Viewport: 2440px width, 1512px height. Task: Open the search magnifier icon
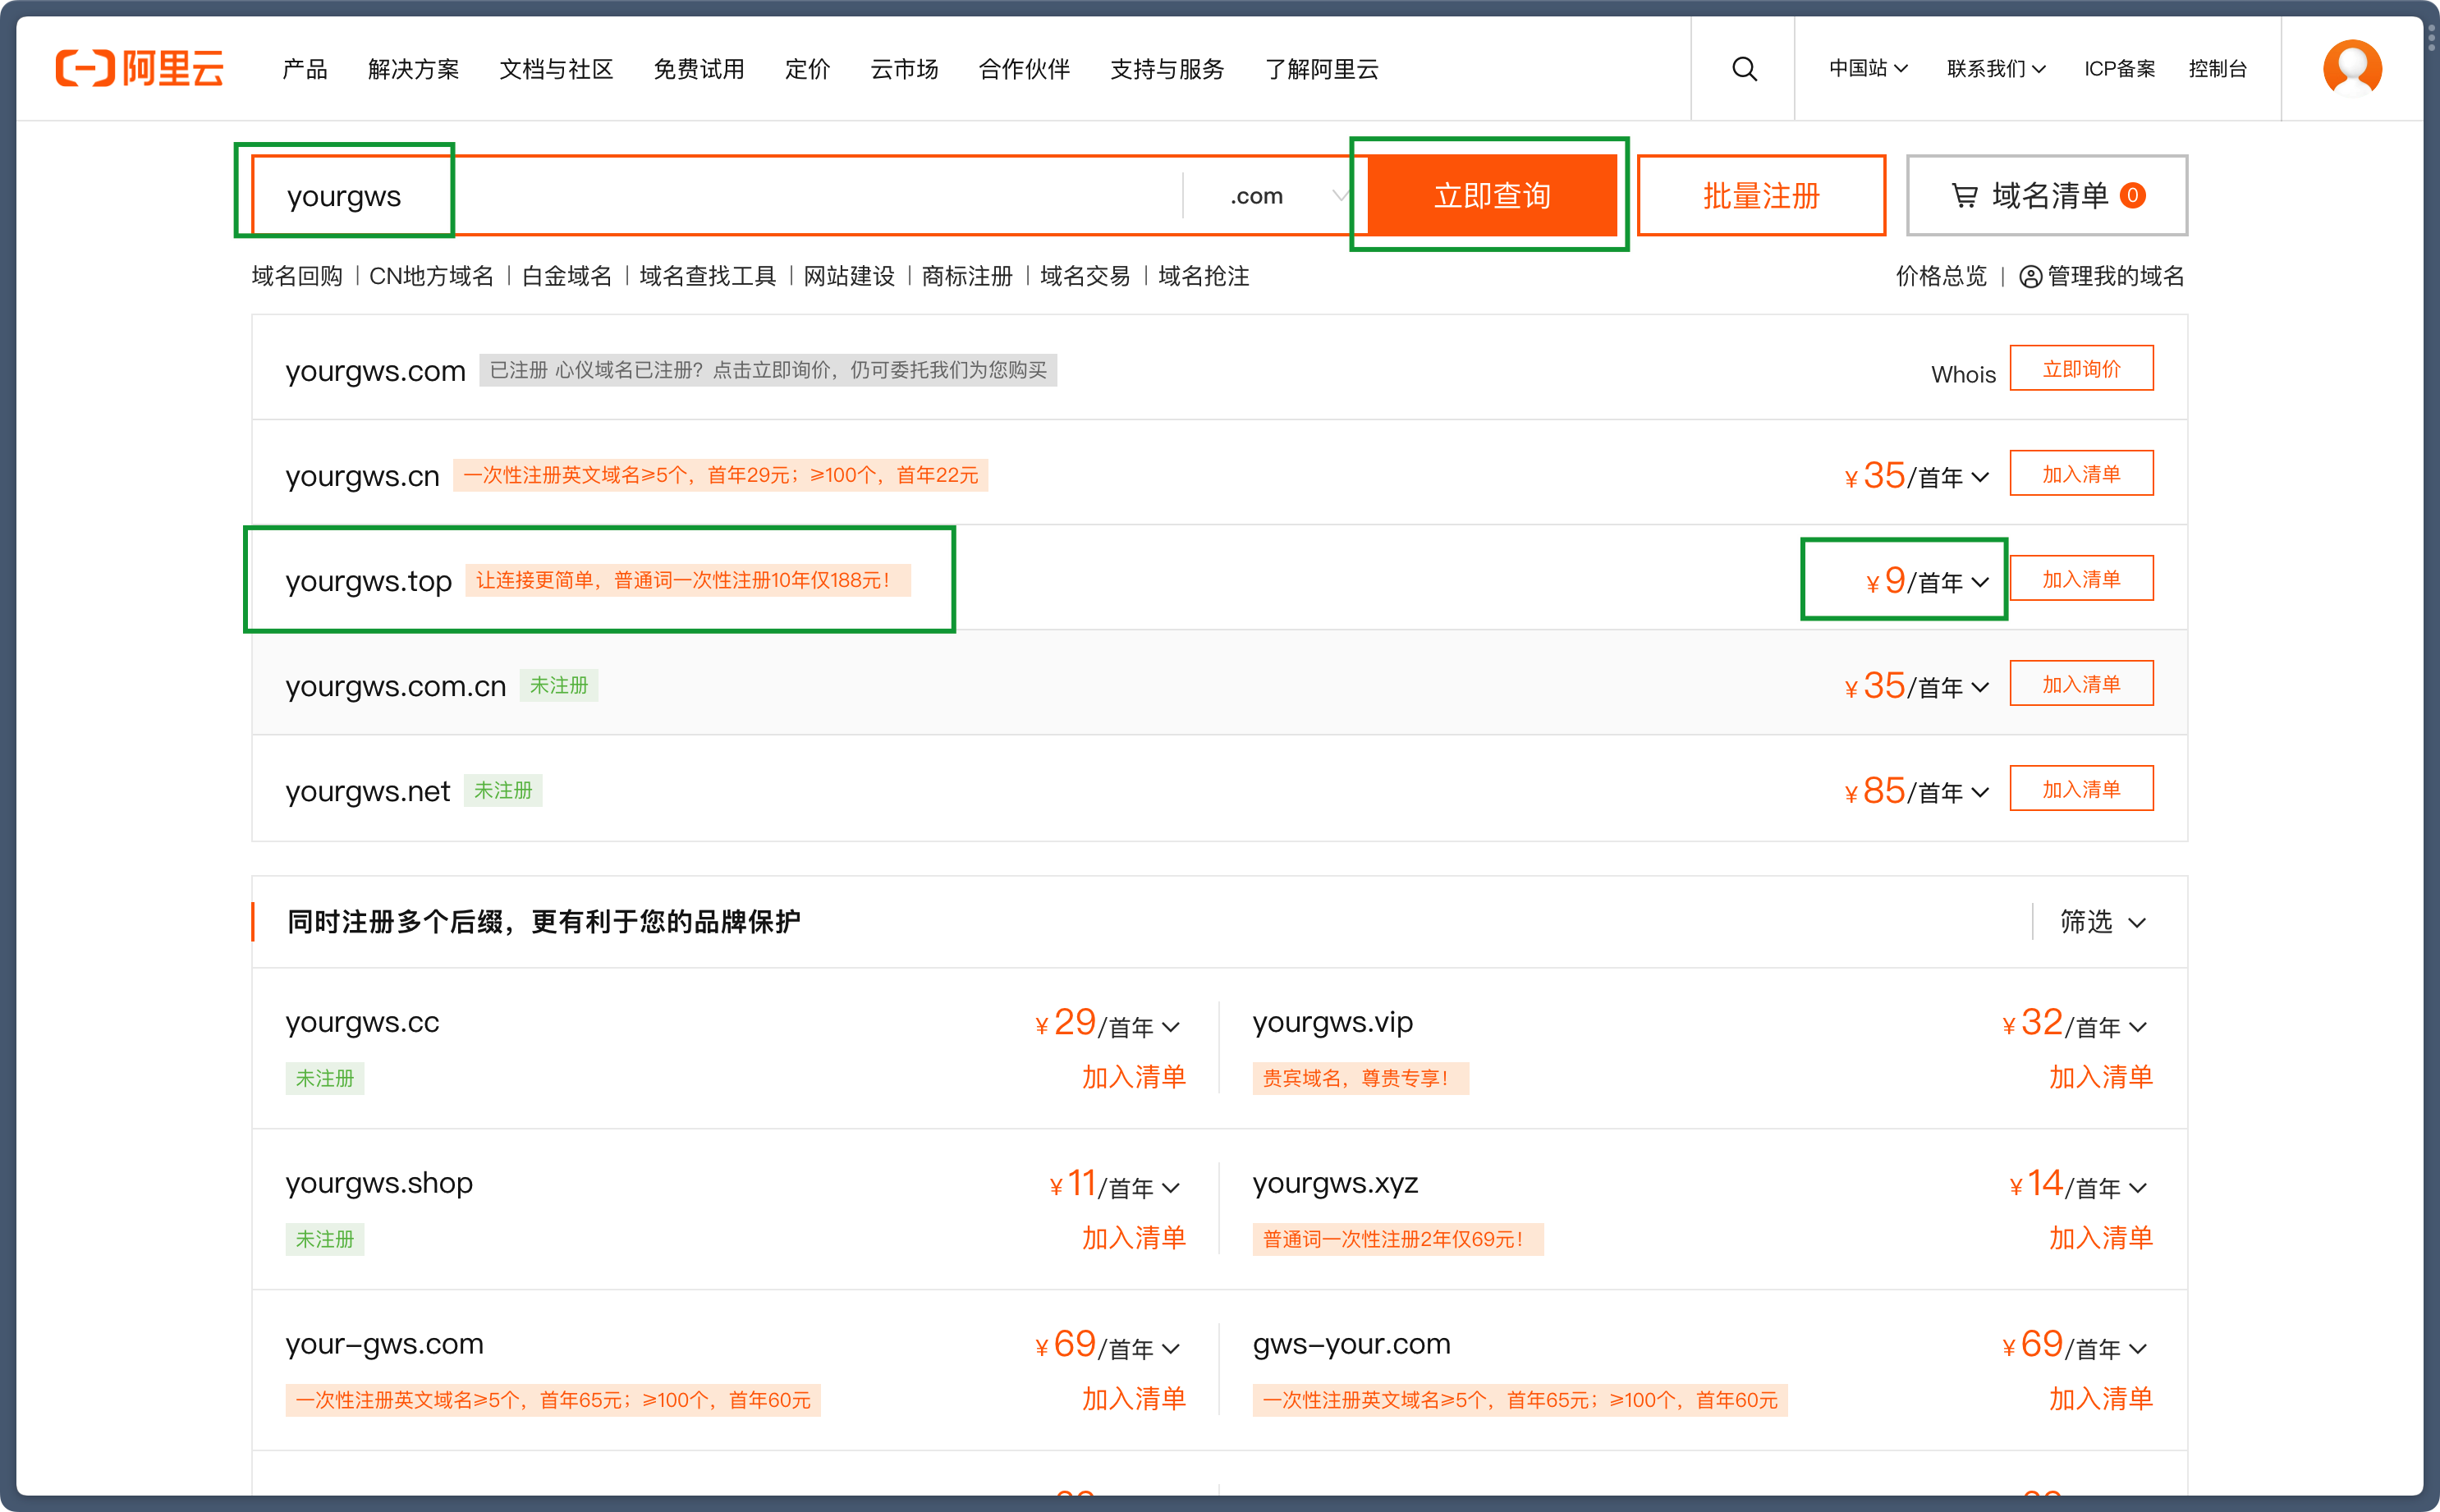pos(1744,68)
